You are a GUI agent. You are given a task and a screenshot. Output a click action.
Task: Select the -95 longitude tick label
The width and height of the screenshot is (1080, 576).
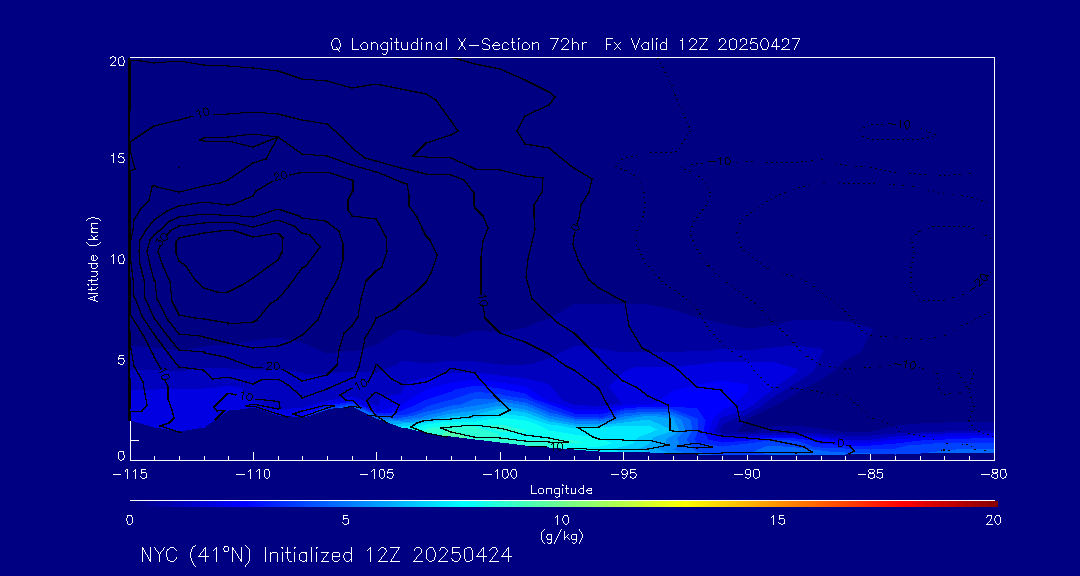[x=623, y=475]
